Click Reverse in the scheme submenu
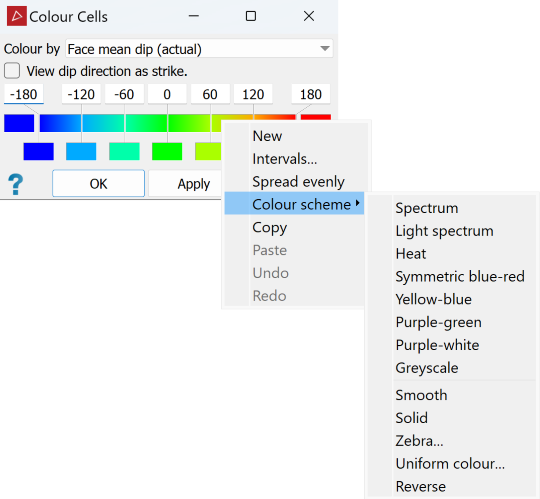 [x=420, y=487]
